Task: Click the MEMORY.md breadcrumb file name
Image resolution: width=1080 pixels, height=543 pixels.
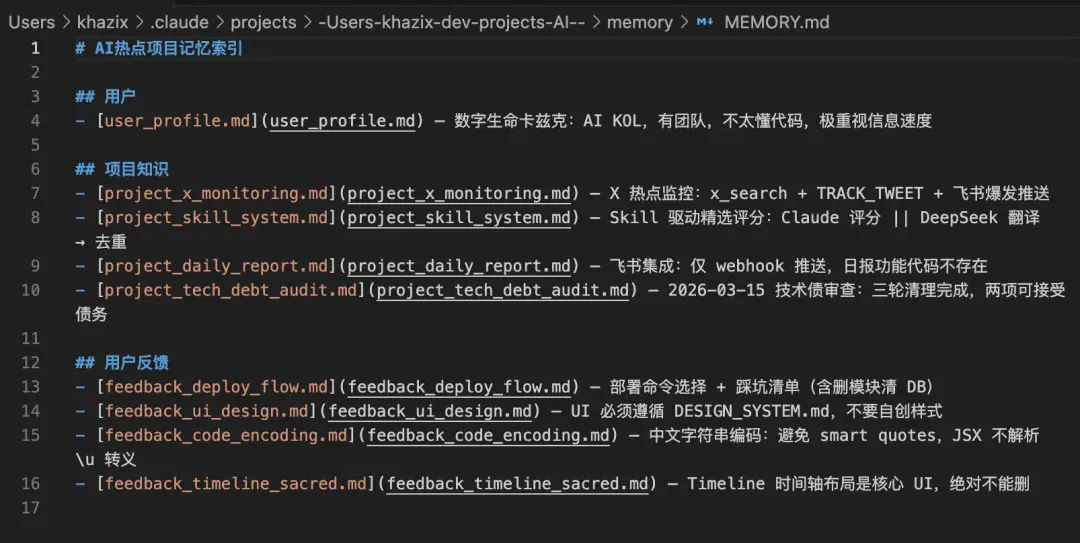Action: click(x=776, y=22)
